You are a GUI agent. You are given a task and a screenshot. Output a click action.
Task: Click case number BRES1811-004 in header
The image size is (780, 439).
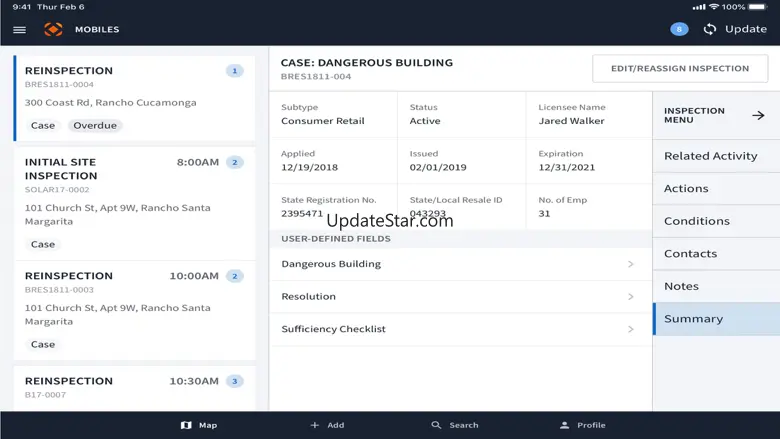tap(316, 77)
